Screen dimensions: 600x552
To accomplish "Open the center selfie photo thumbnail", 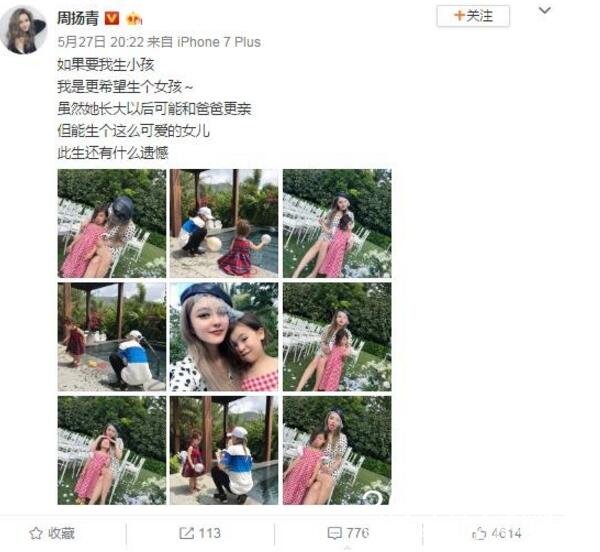I will pos(224,337).
